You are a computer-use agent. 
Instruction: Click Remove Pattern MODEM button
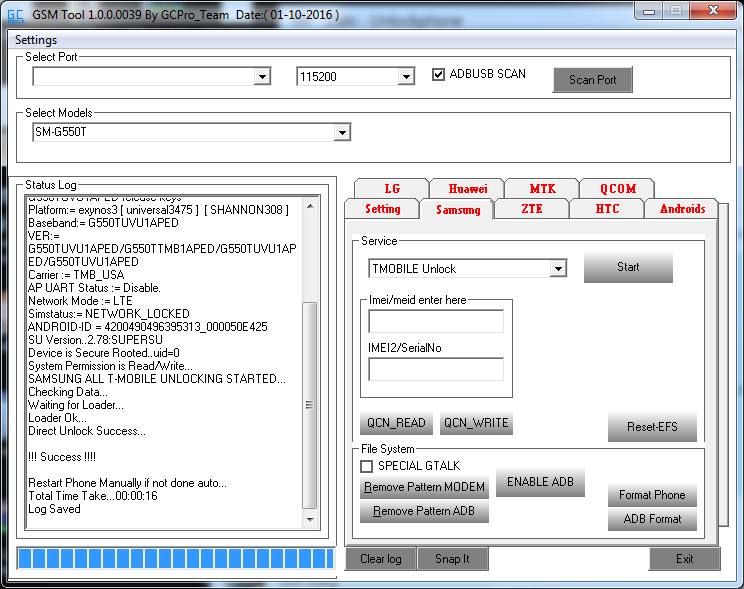(x=425, y=488)
